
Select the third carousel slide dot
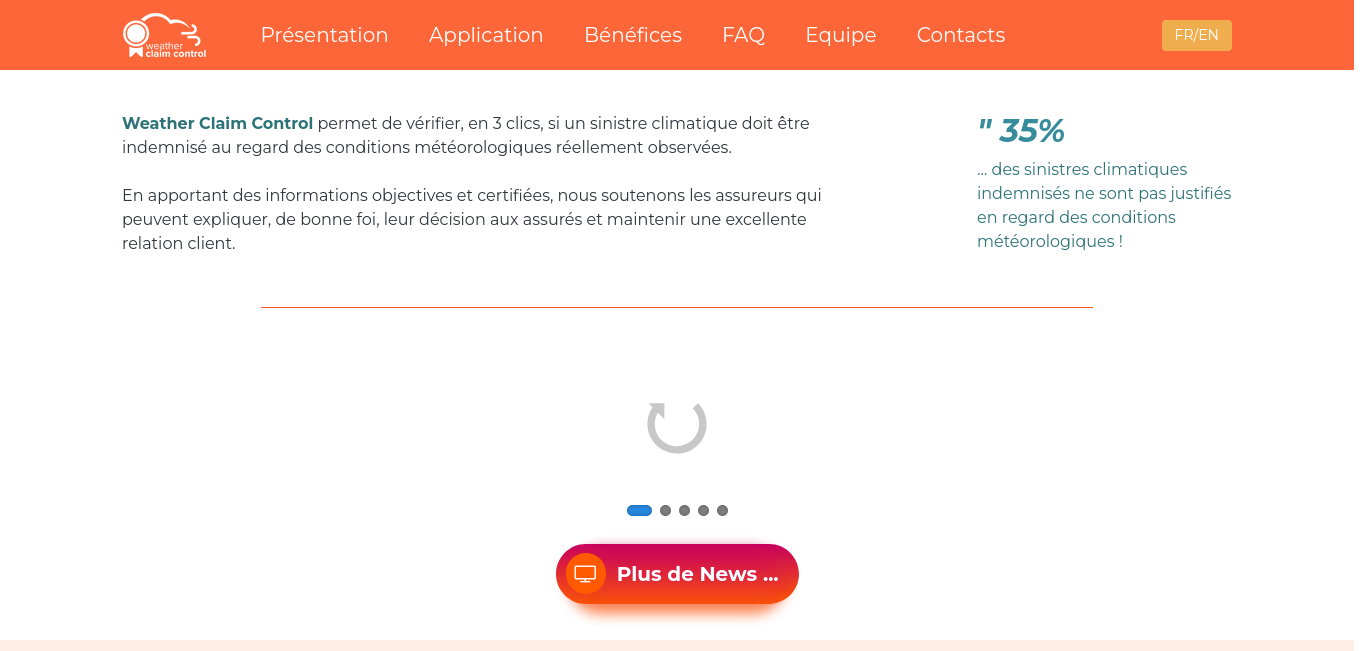point(684,510)
